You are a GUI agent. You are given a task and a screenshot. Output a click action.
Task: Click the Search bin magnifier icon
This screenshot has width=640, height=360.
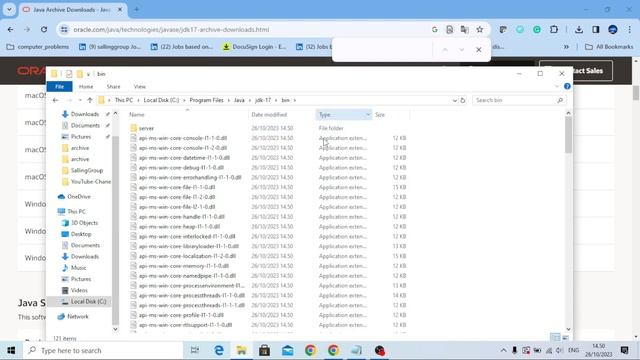pyautogui.click(x=560, y=100)
